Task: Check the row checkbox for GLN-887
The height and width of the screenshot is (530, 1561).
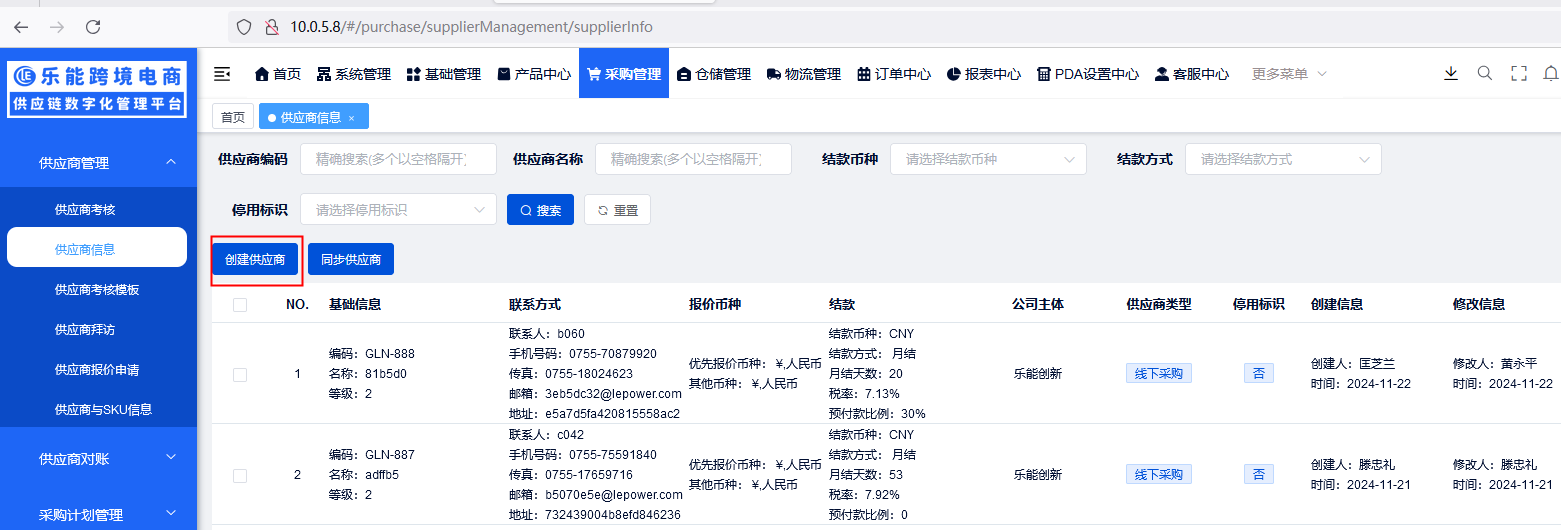Action: 240,475
